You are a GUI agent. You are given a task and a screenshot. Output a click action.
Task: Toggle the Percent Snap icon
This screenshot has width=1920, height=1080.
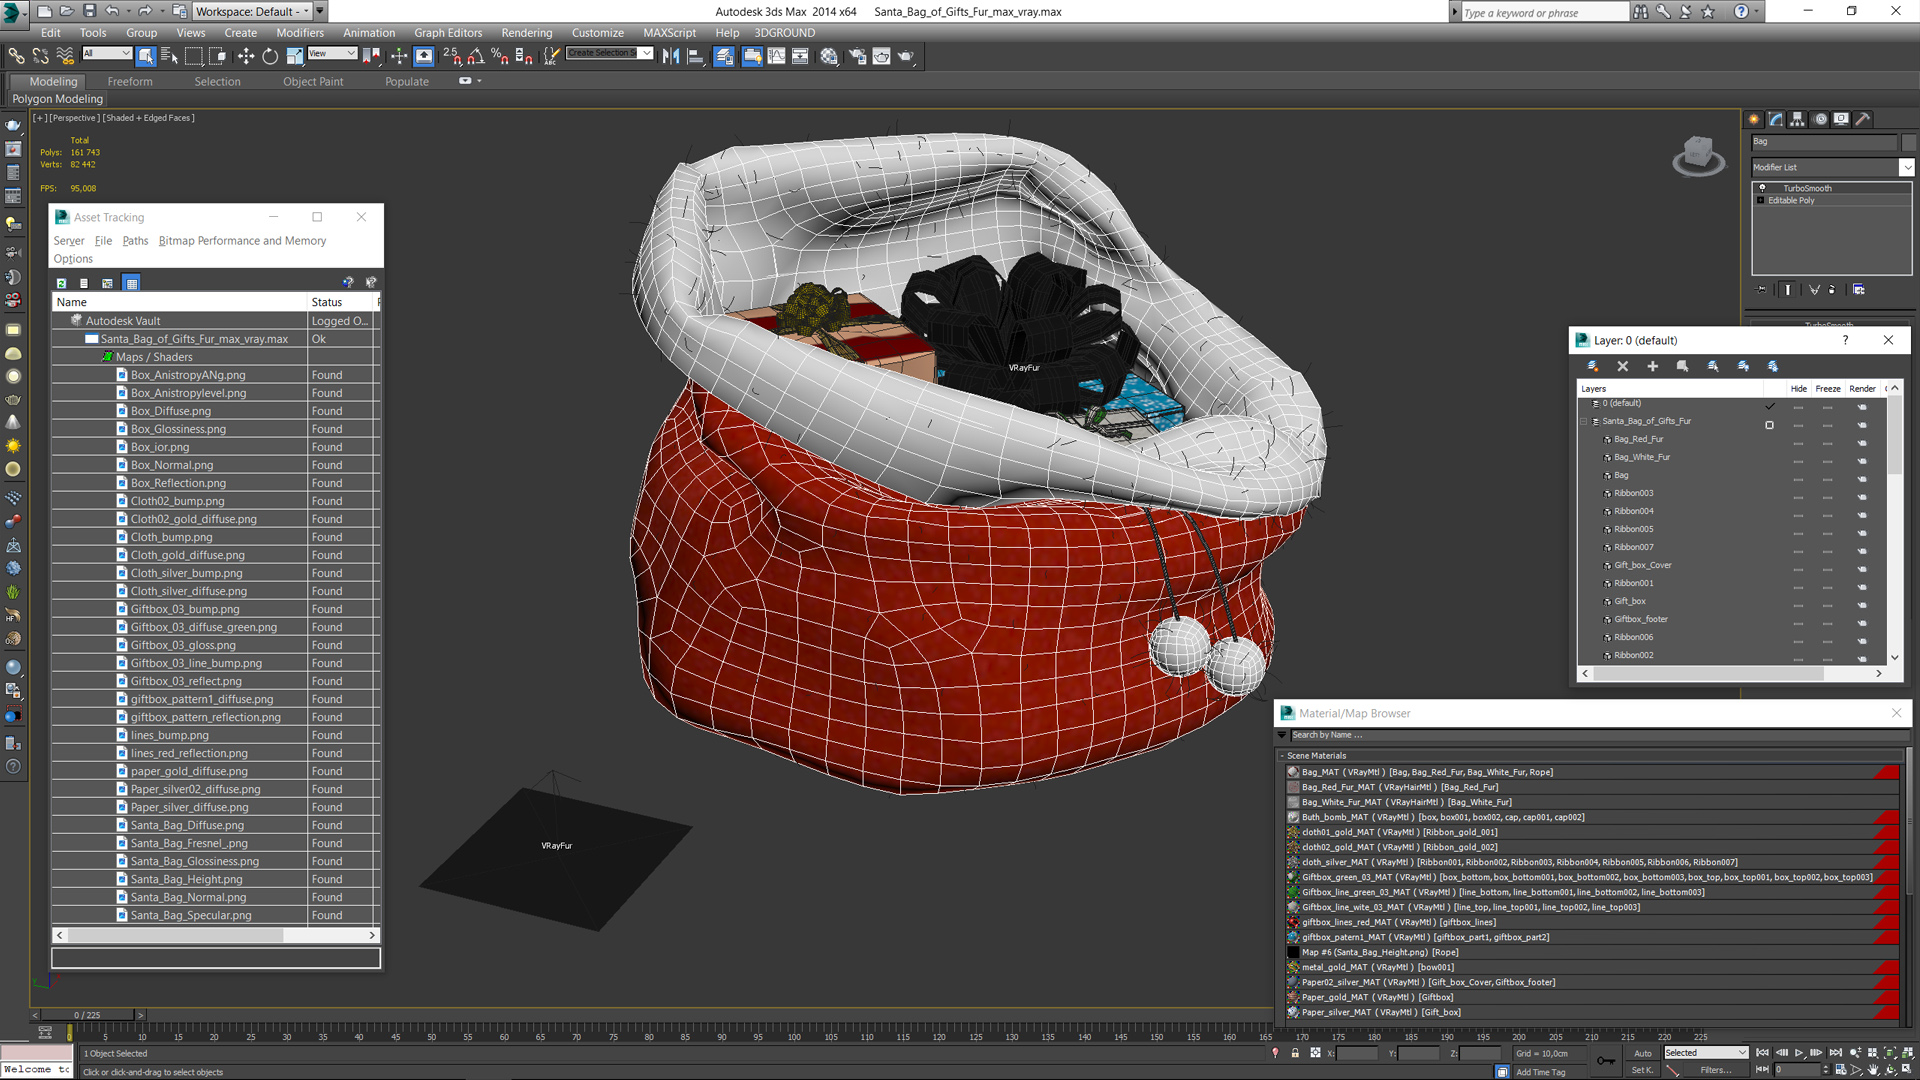[499, 56]
